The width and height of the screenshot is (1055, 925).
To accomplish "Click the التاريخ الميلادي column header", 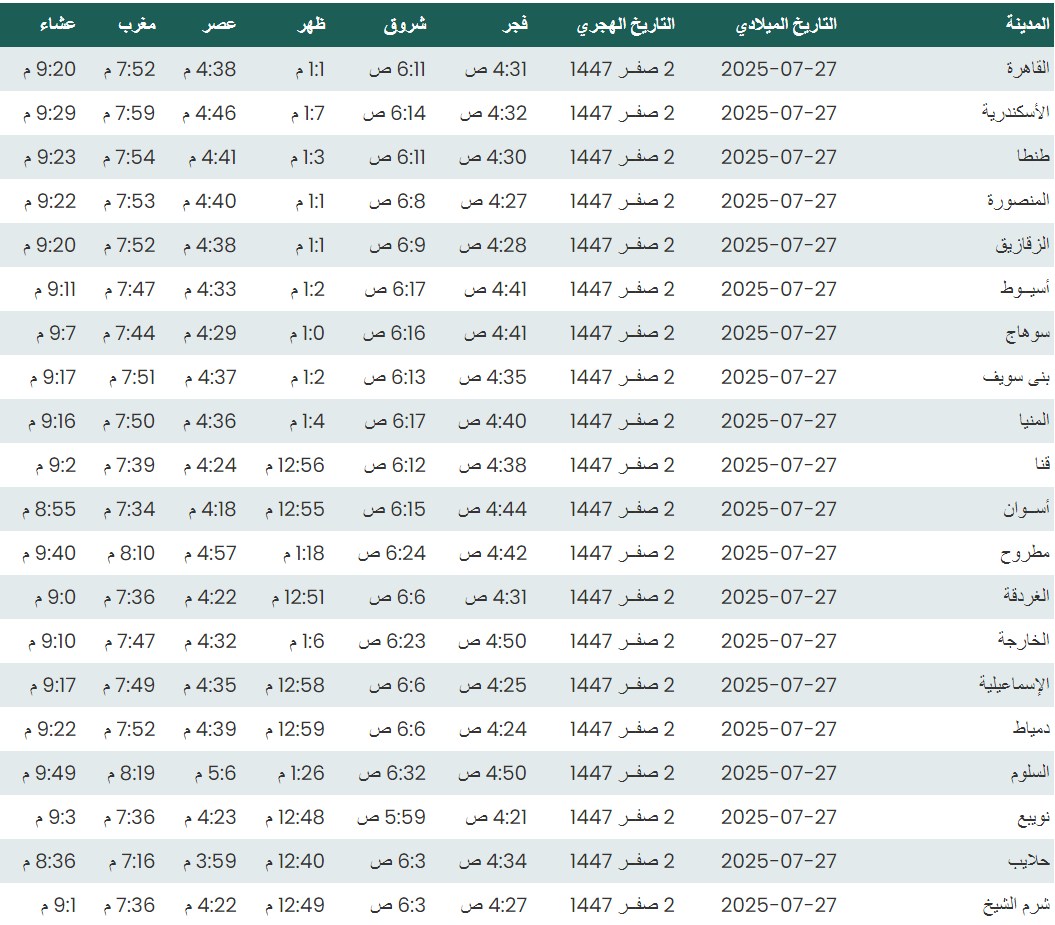I will click(786, 24).
